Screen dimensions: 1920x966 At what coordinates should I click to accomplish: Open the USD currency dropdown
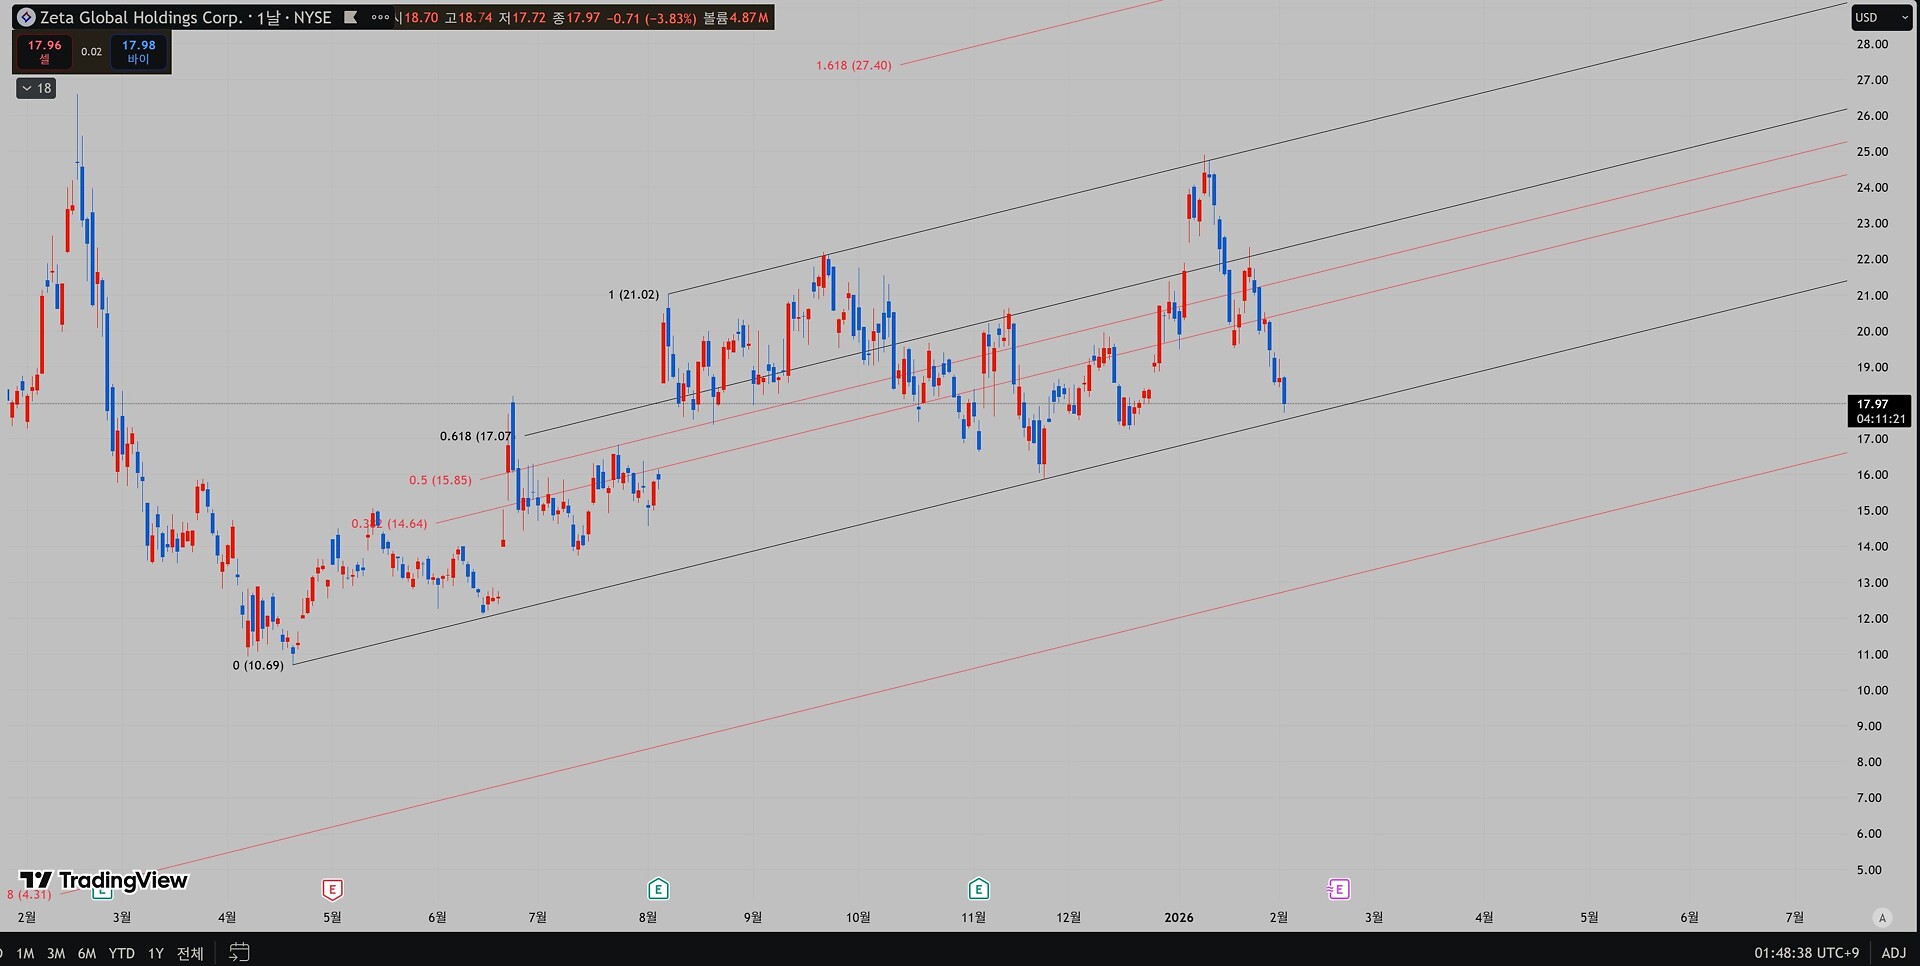[1880, 17]
